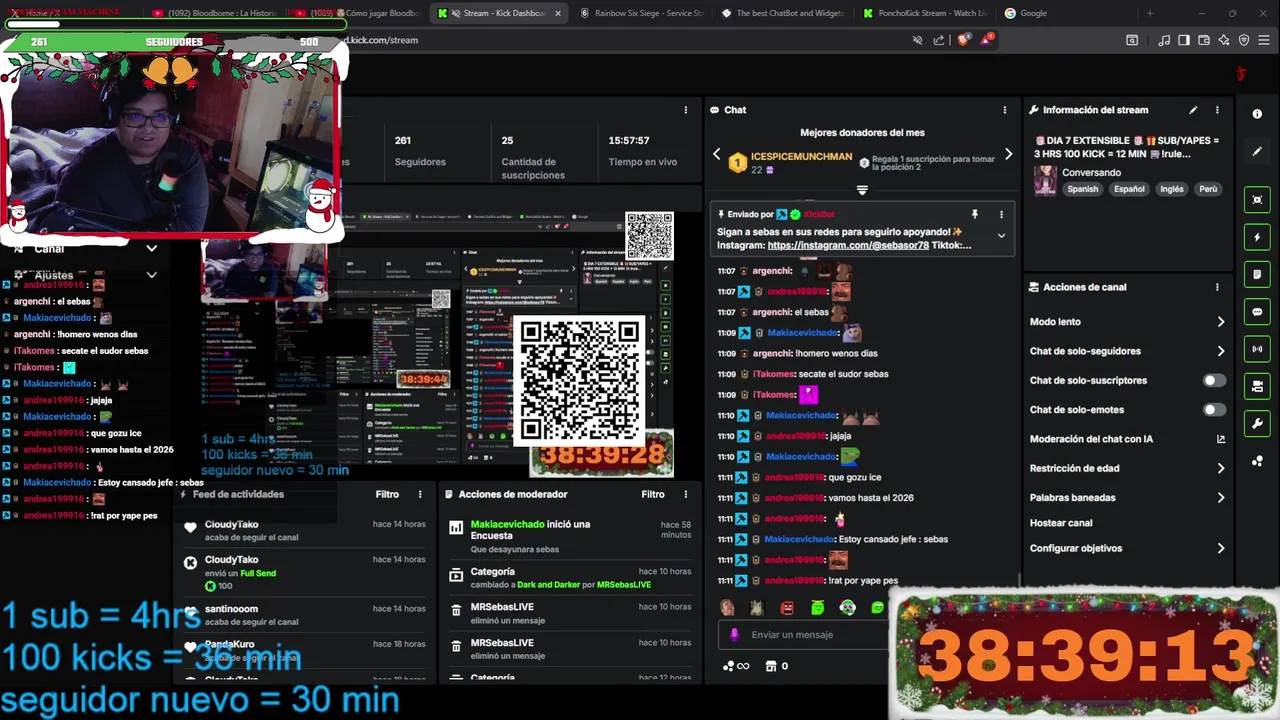Toggle the stream preview widget sidebar icon
The height and width of the screenshot is (720, 1280).
tap(1257, 200)
